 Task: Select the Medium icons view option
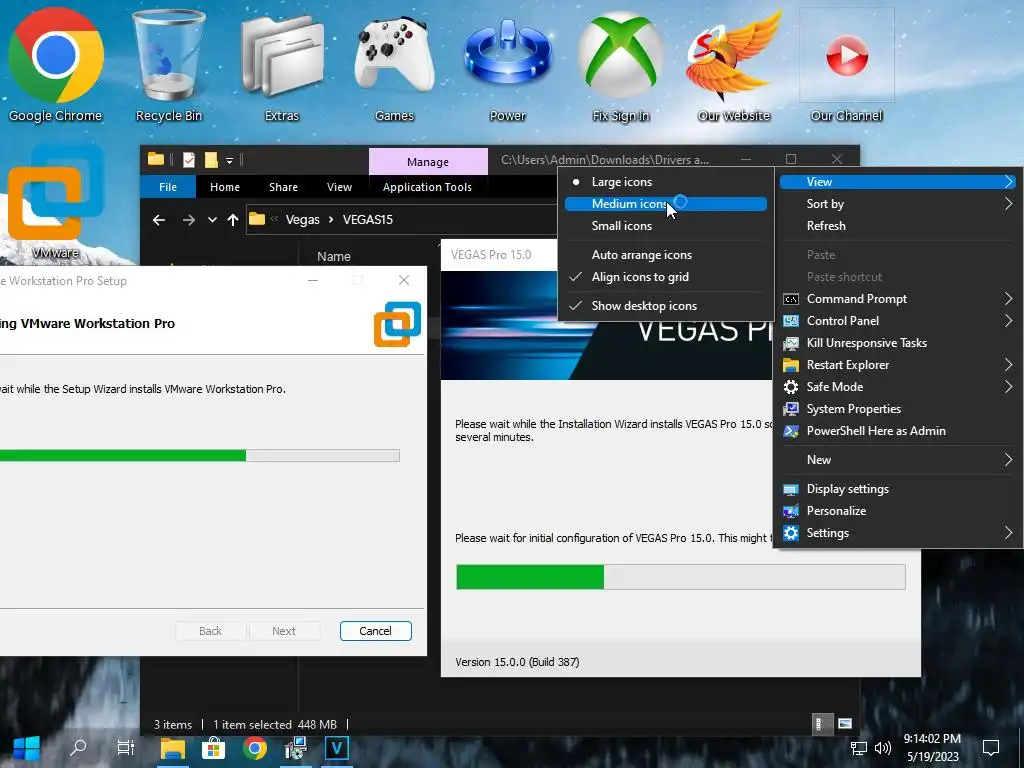pos(666,204)
